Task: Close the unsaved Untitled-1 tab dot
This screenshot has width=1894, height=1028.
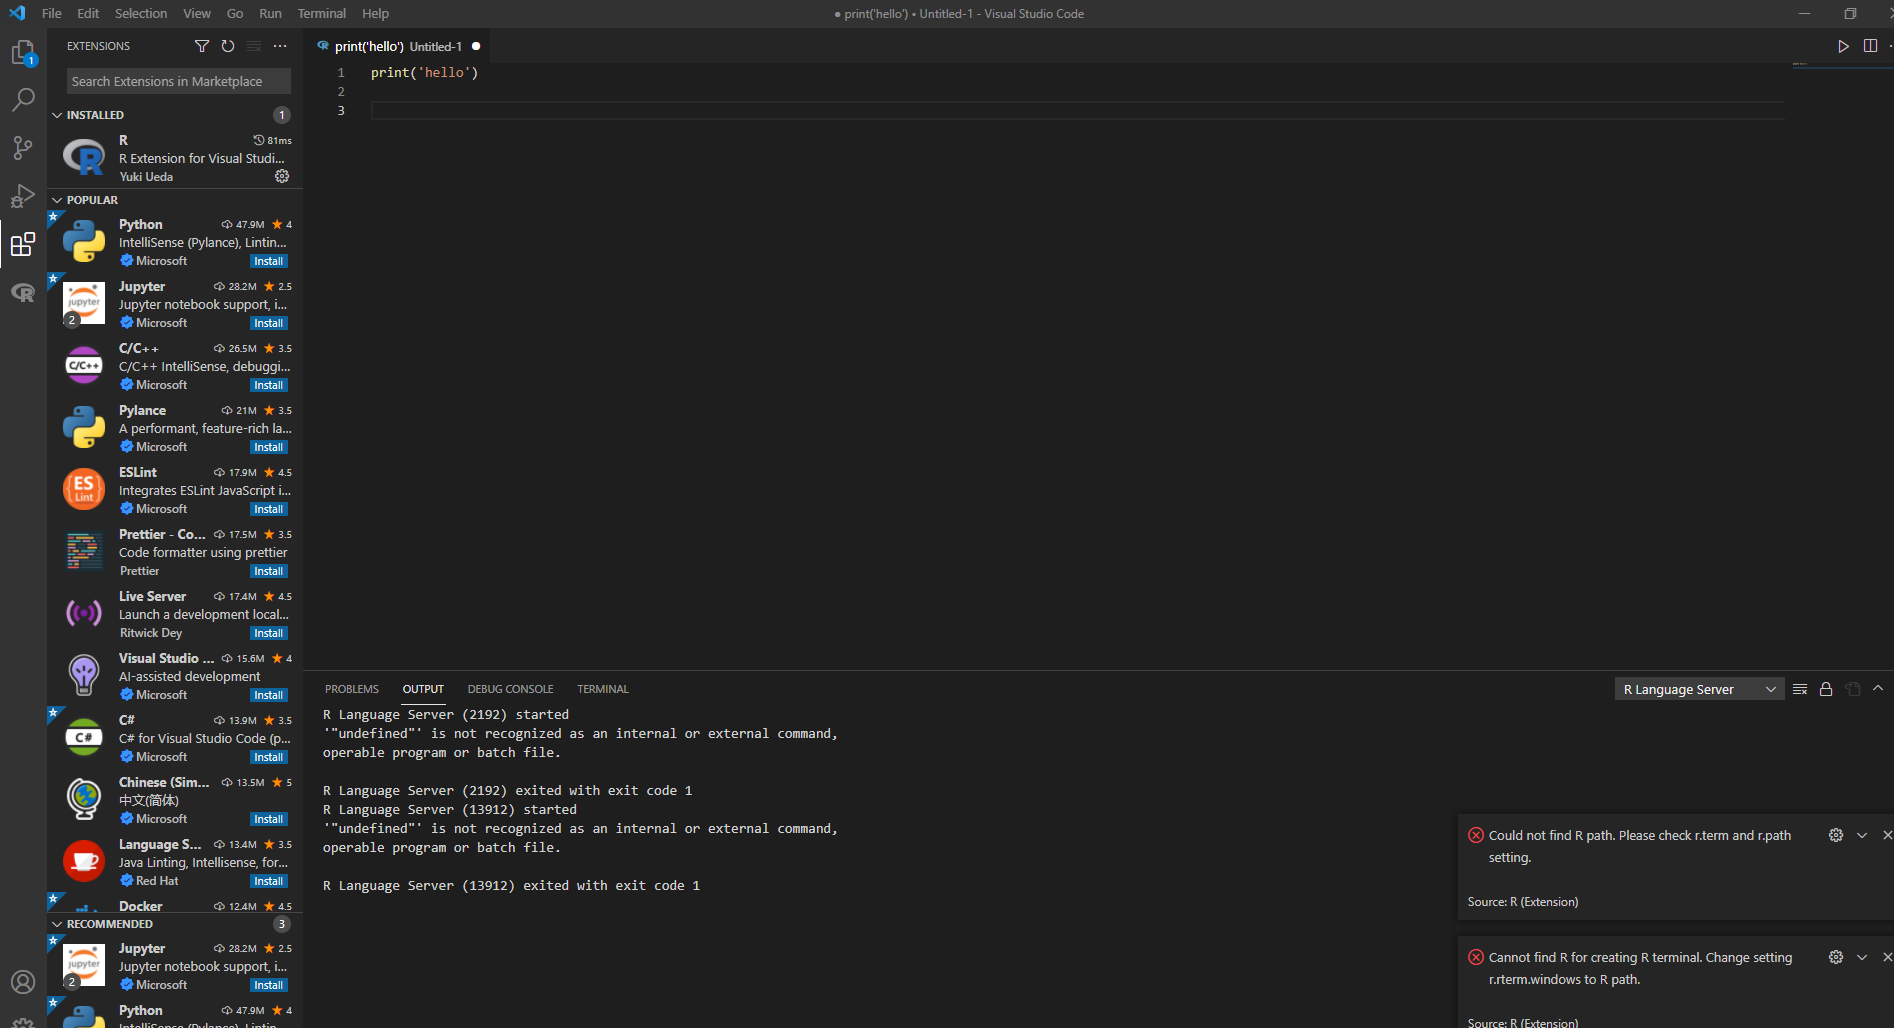Action: (476, 46)
